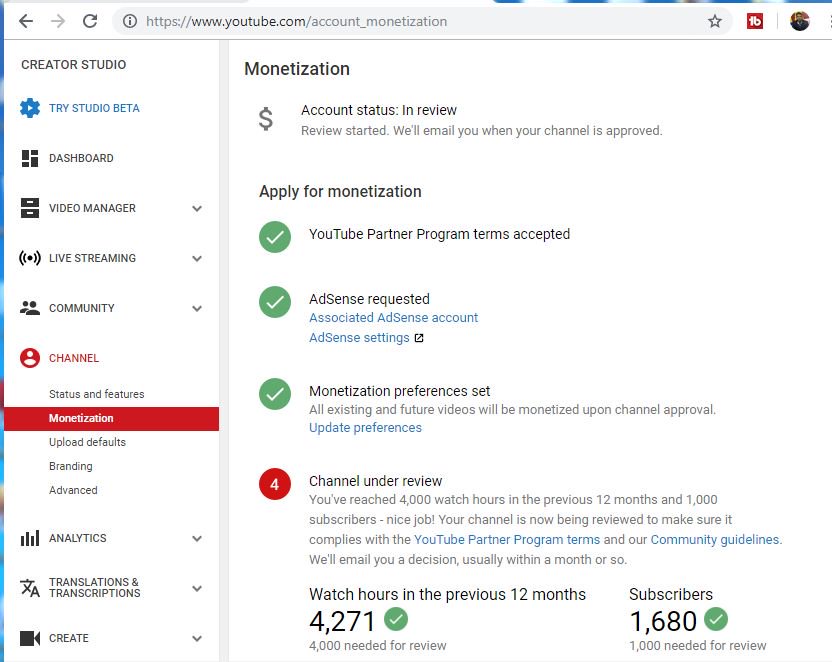Click the Dashboard grid icon
Image resolution: width=832 pixels, height=662 pixels.
pos(30,158)
